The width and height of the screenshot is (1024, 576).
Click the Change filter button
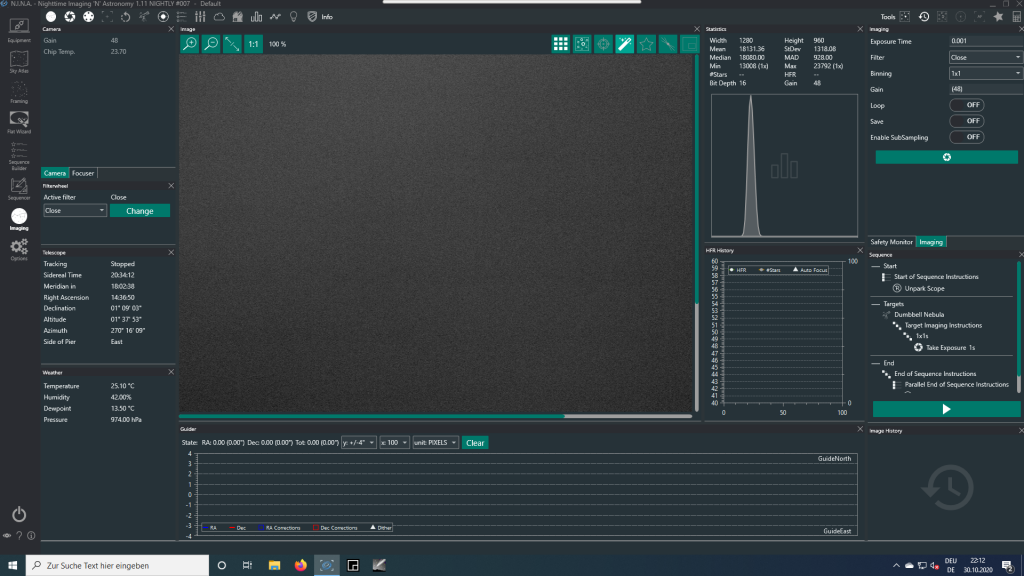pyautogui.click(x=140, y=211)
